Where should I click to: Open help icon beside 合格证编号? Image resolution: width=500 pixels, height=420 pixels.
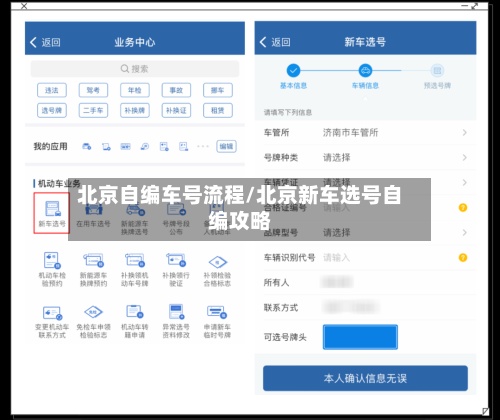pos(463,208)
